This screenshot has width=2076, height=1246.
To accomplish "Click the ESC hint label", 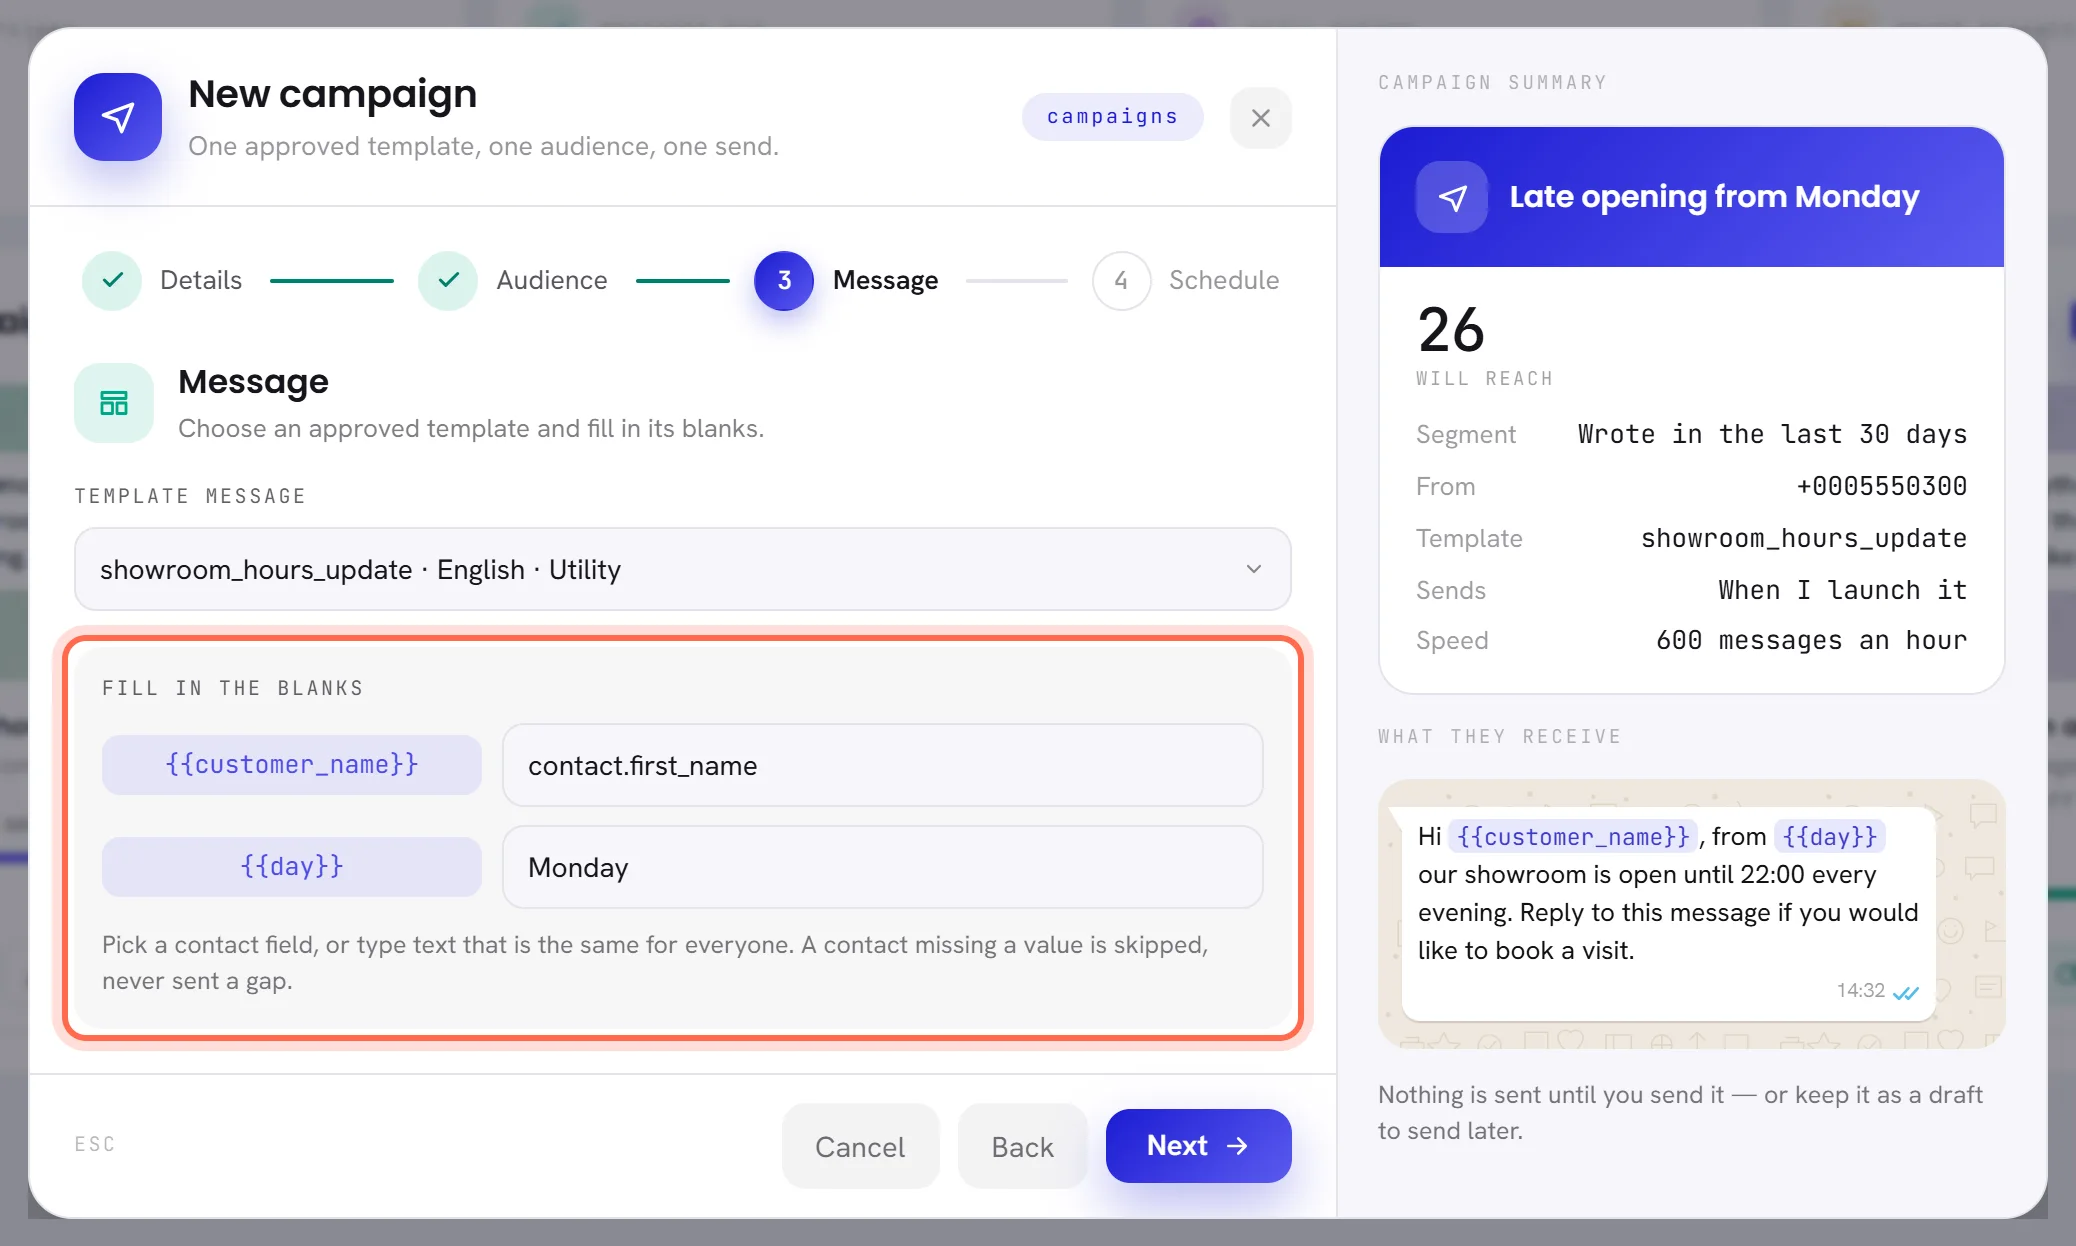I will coord(95,1144).
